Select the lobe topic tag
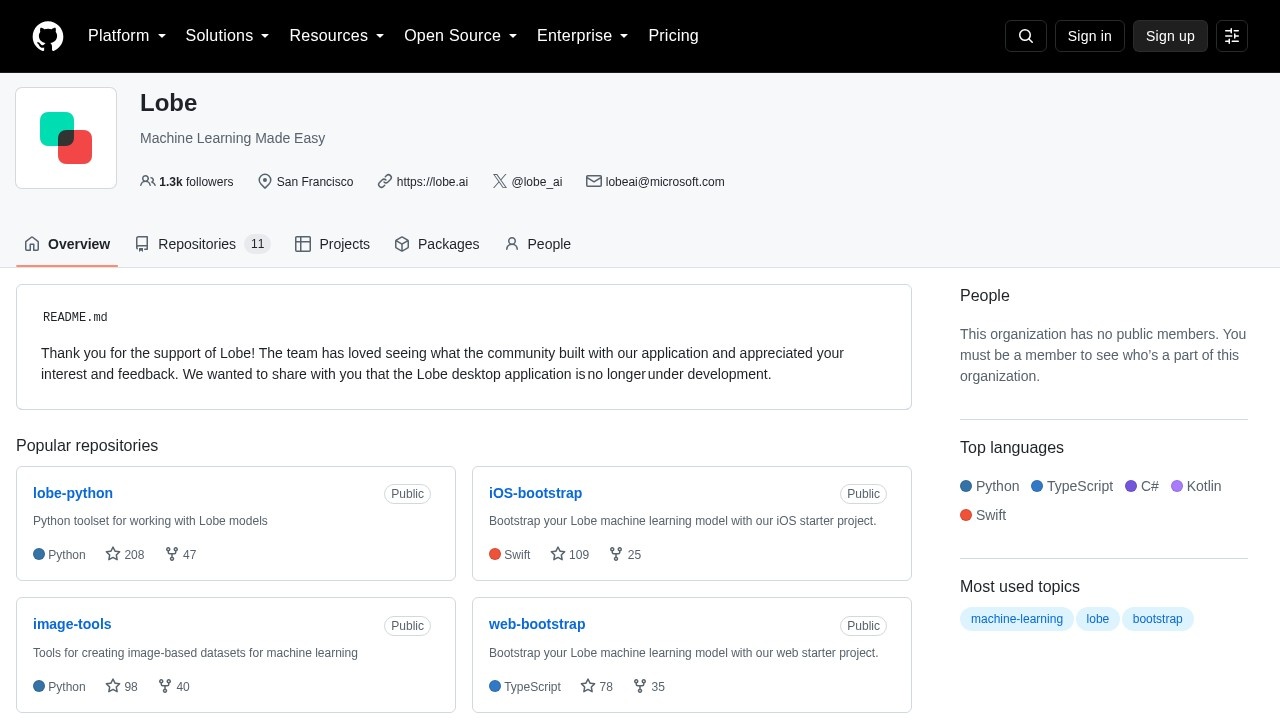The height and width of the screenshot is (720, 1280). (1098, 619)
